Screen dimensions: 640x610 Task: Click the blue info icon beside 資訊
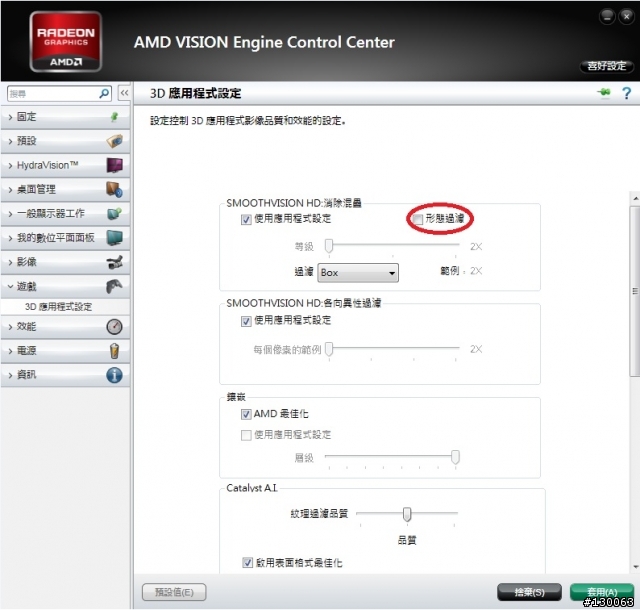(114, 375)
